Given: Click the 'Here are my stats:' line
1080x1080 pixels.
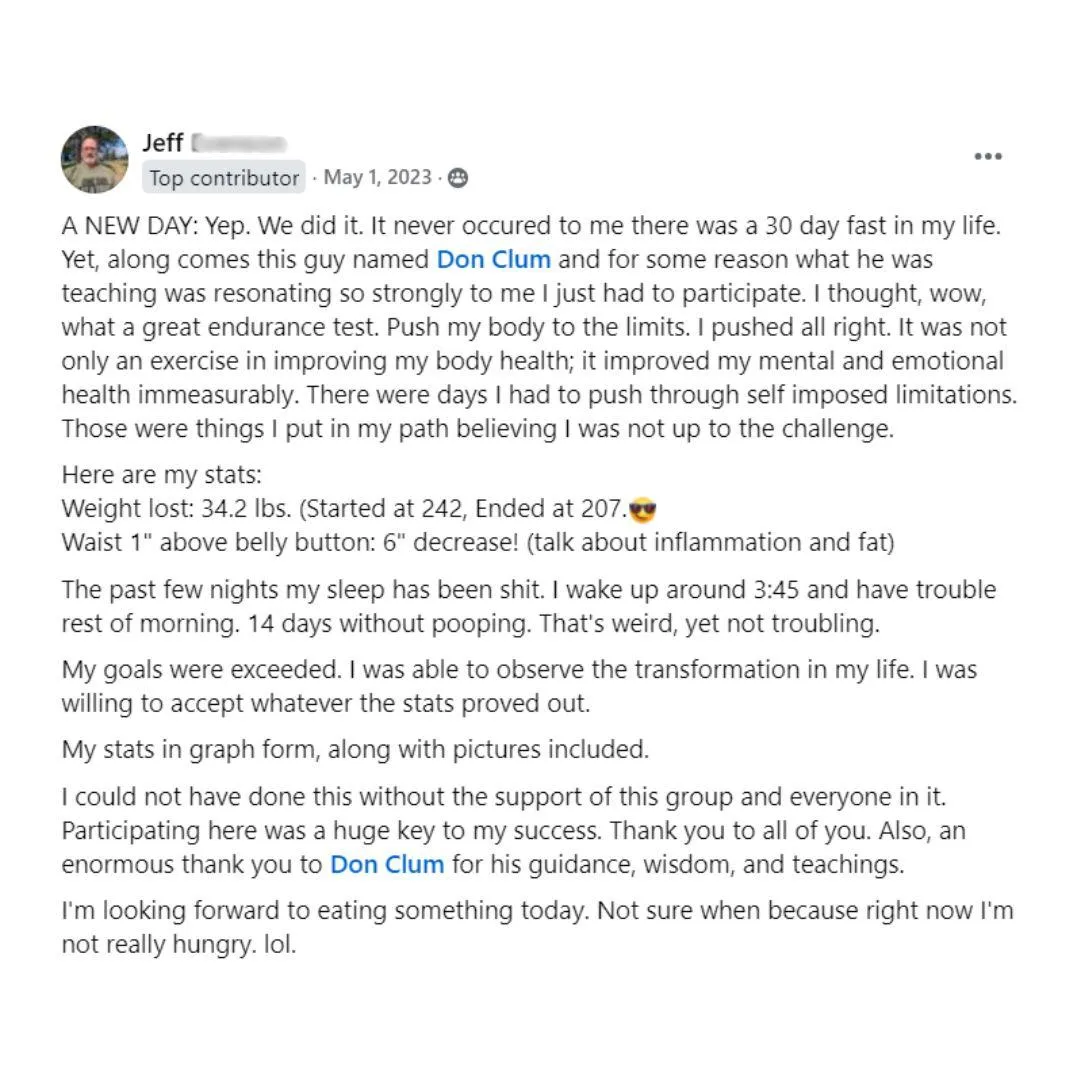Looking at the screenshot, I should [x=162, y=475].
